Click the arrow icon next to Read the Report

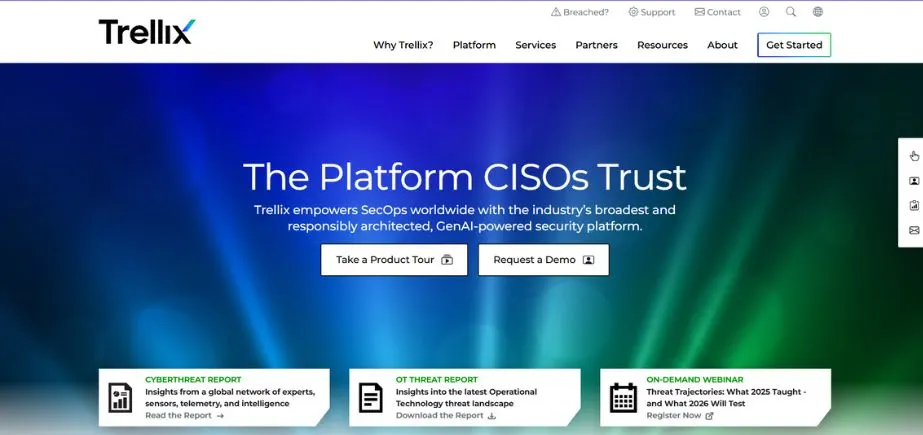tap(220, 416)
